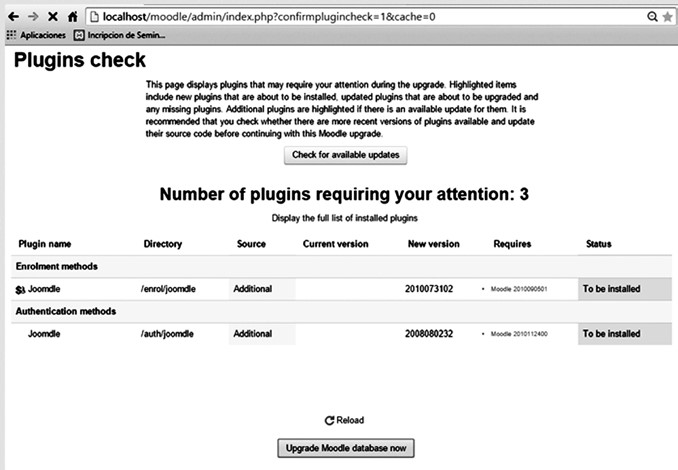The image size is (678, 470).
Task: Select the Authentication methods group row
Action: tap(342, 311)
